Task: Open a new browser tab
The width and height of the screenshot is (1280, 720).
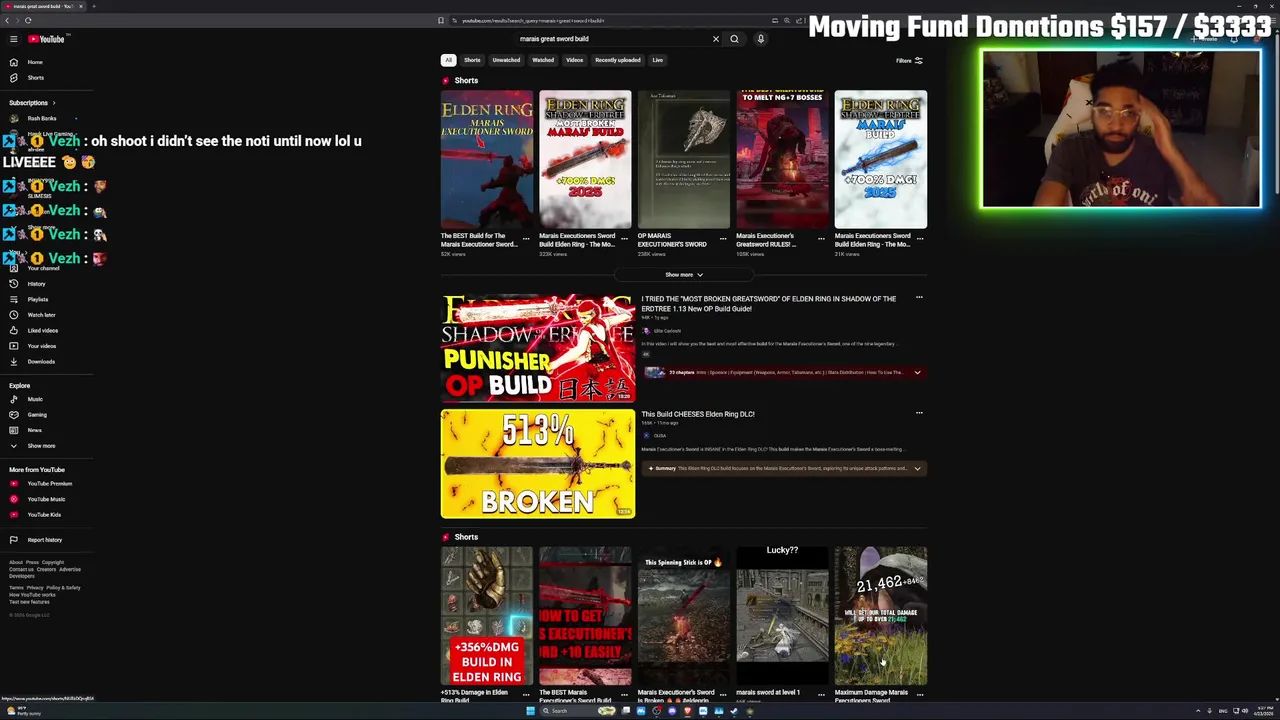Action: pos(94,6)
